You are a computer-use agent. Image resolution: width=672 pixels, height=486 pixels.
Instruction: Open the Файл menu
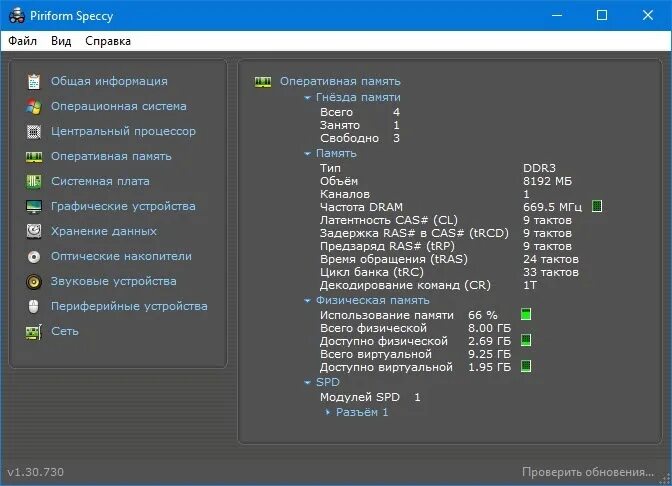22,41
